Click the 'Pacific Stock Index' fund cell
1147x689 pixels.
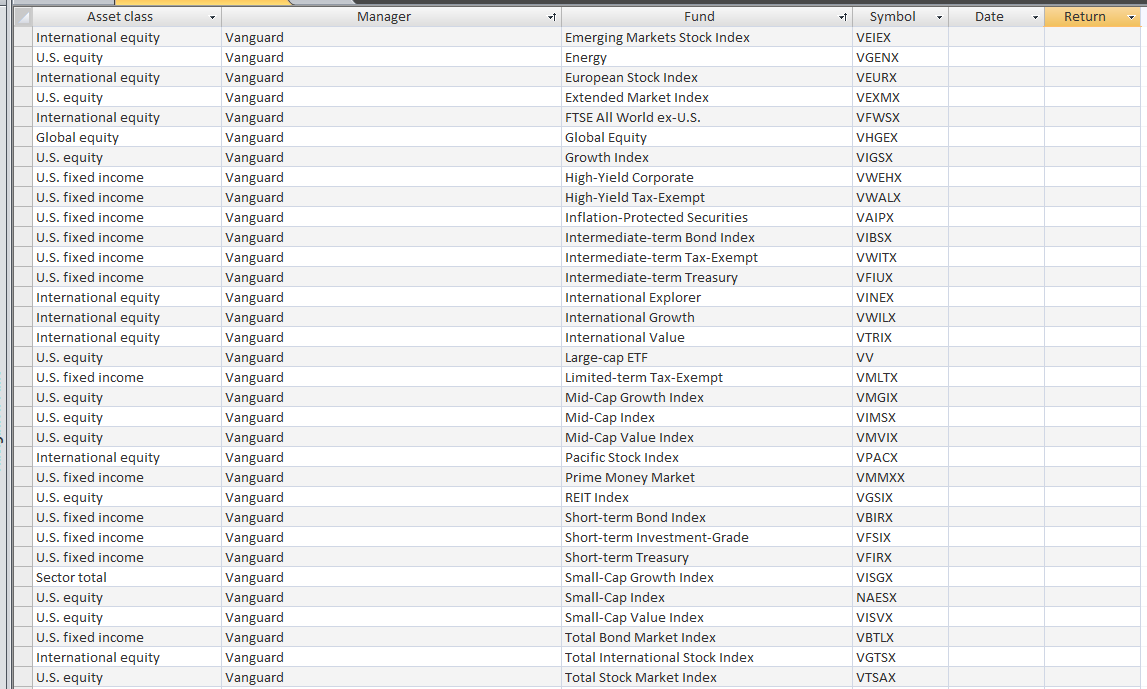707,457
